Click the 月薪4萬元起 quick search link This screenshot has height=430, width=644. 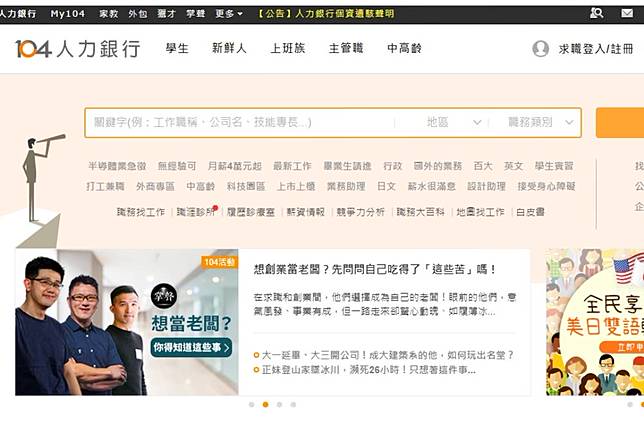(x=235, y=166)
